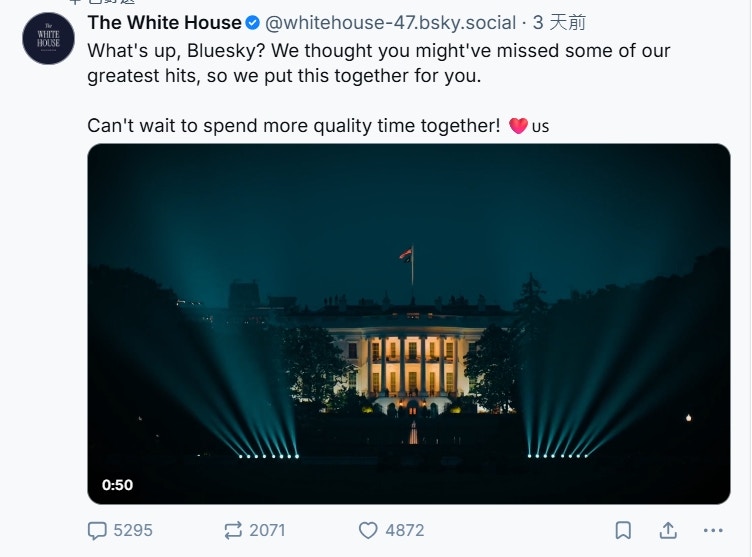This screenshot has height=557, width=752.
Task: Click the blue verified checkmark badge
Action: click(254, 22)
